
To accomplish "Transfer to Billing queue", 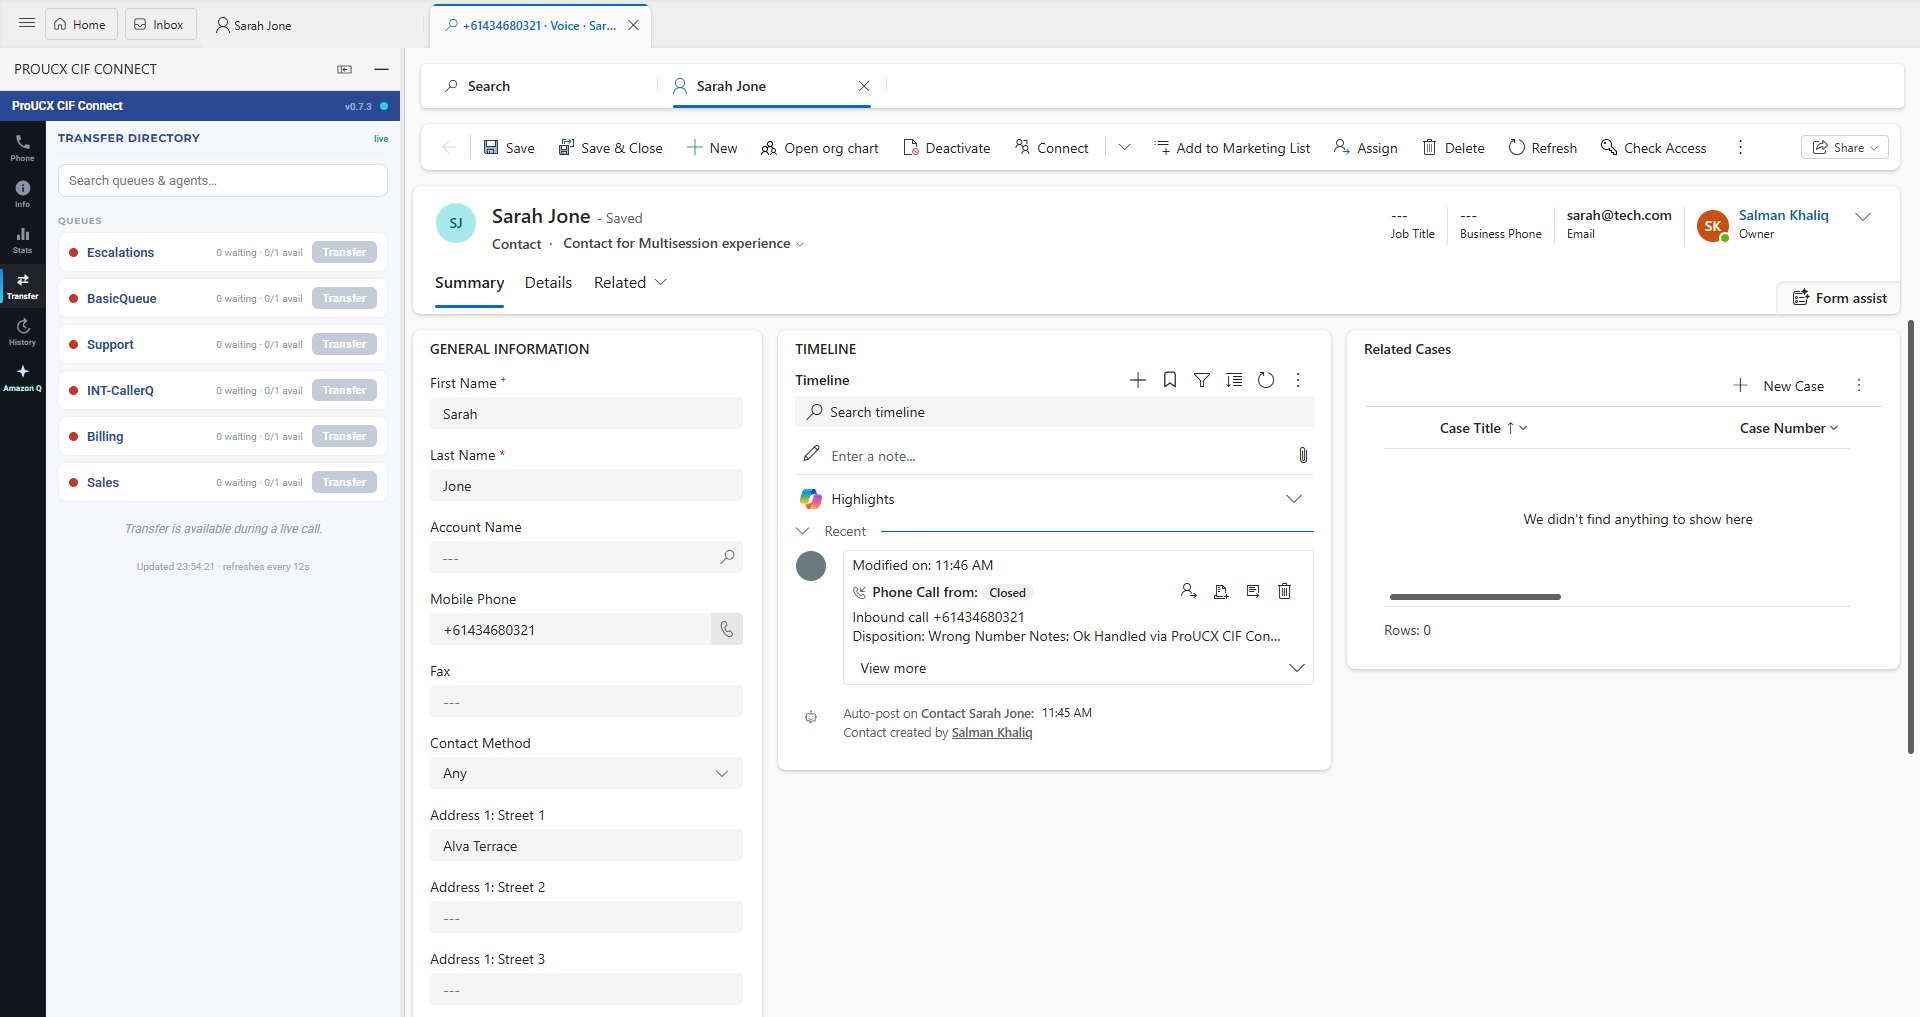I will 344,436.
